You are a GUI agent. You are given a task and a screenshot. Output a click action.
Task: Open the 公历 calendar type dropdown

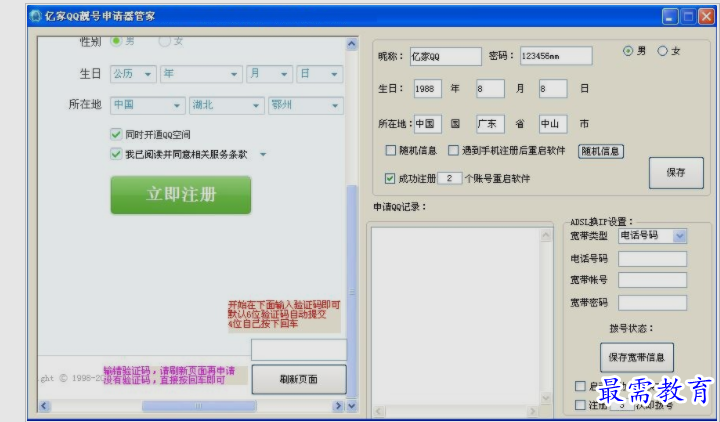tap(133, 74)
